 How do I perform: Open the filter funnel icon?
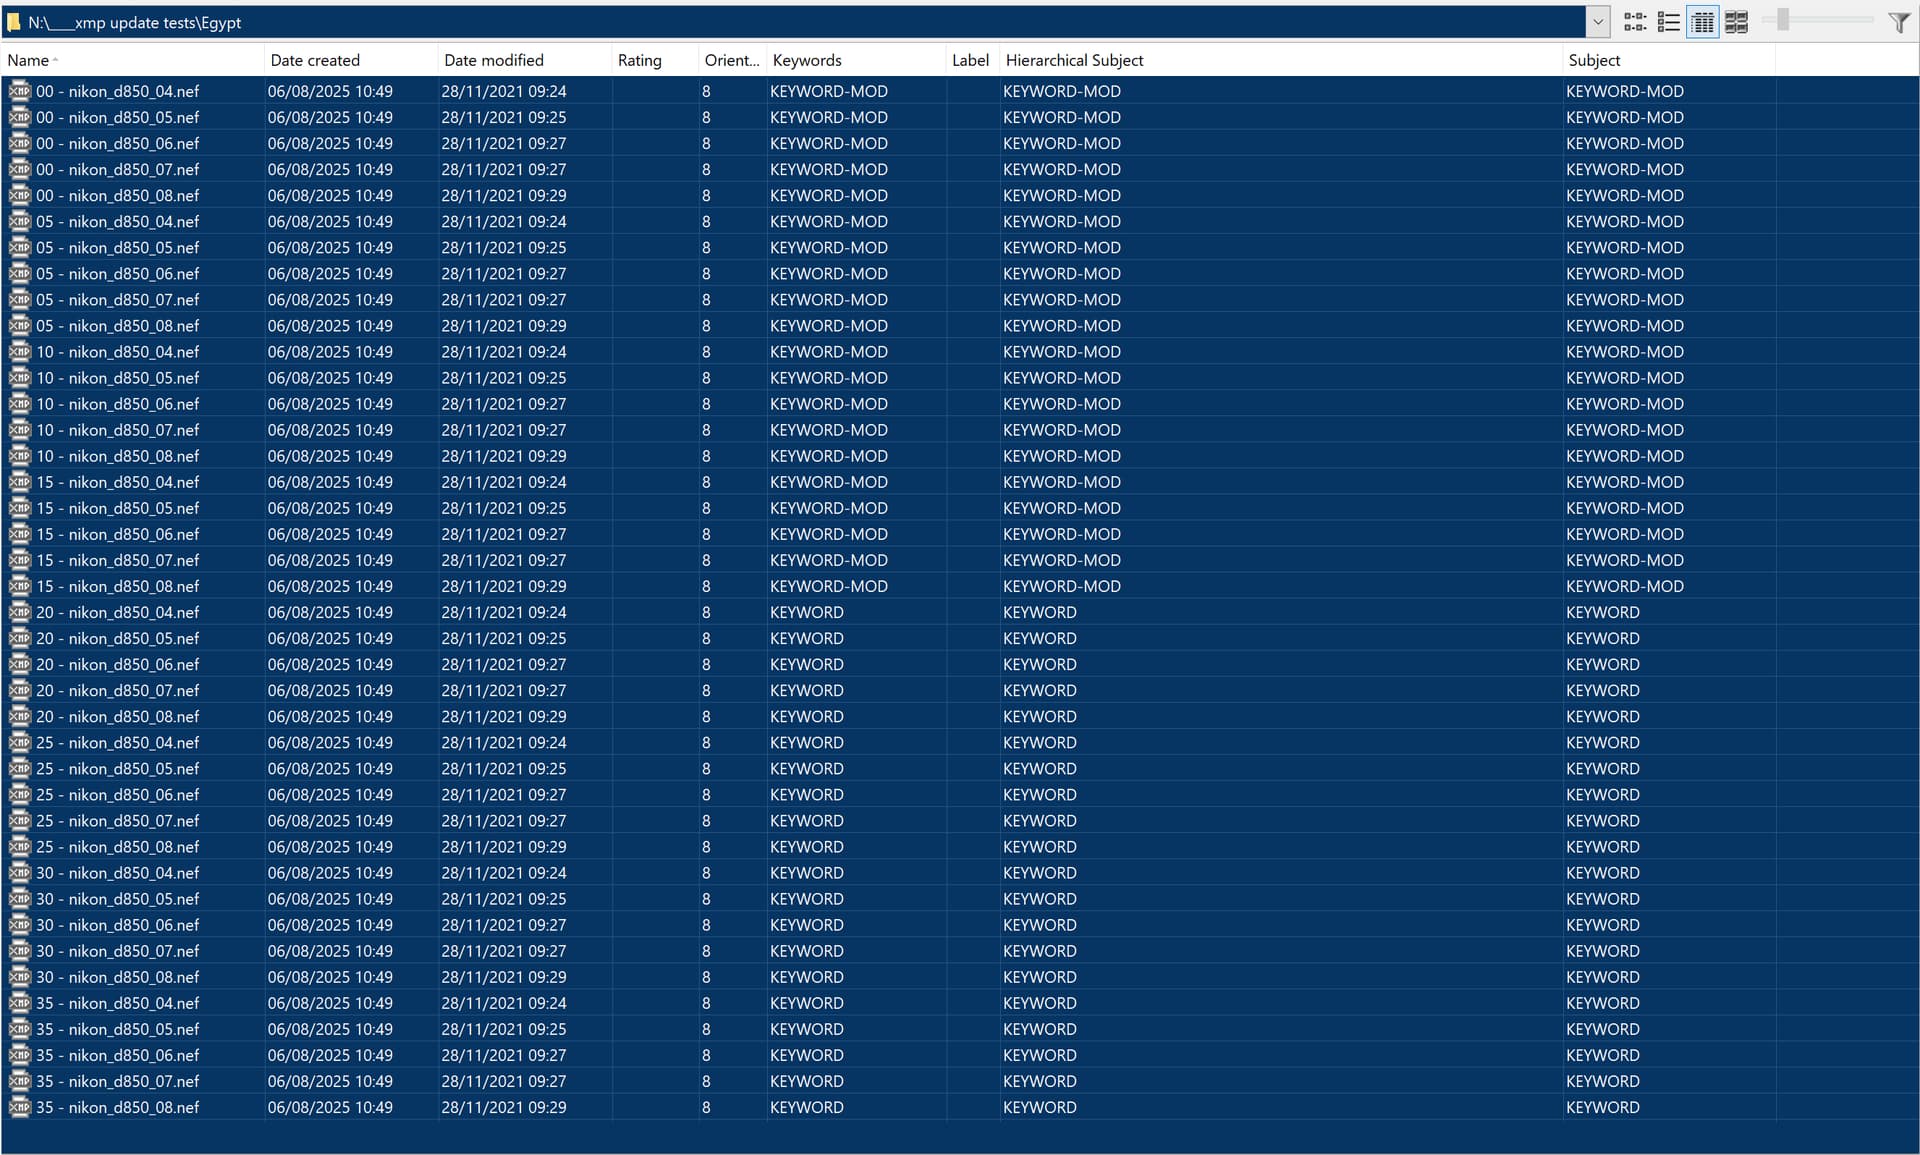pyautogui.click(x=1898, y=22)
